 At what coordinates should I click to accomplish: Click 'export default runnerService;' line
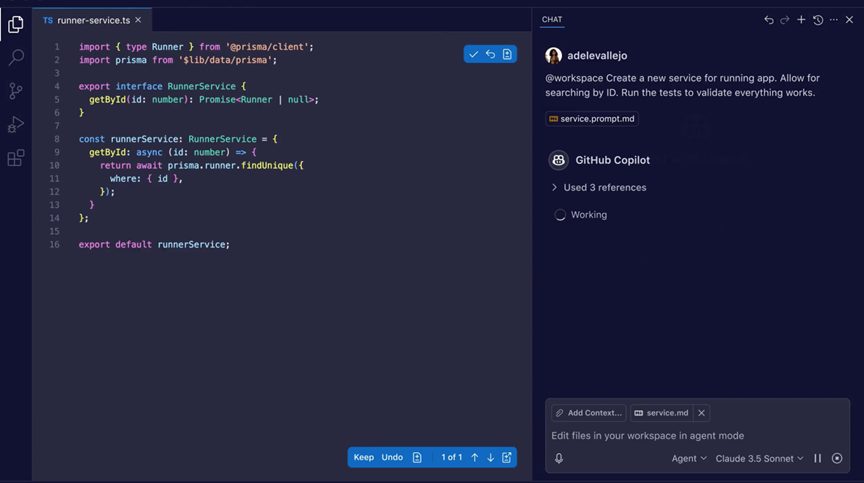[x=154, y=245]
